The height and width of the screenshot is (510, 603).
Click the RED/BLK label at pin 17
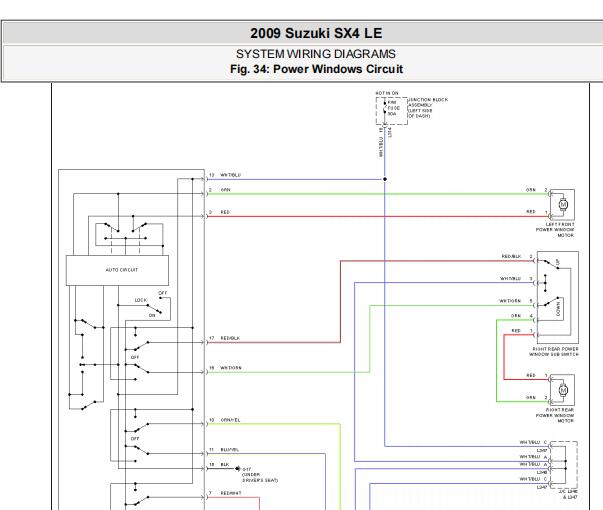click(x=230, y=338)
